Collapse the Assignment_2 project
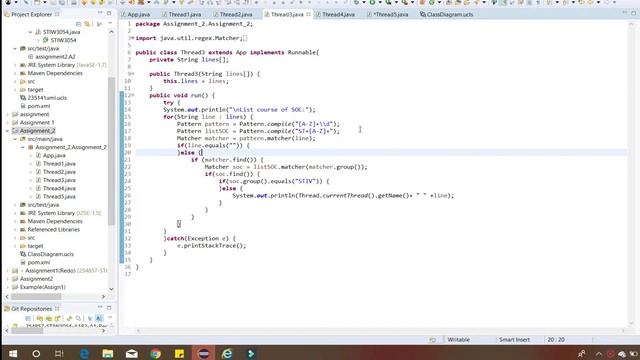This screenshot has height=360, width=640. tap(7, 131)
